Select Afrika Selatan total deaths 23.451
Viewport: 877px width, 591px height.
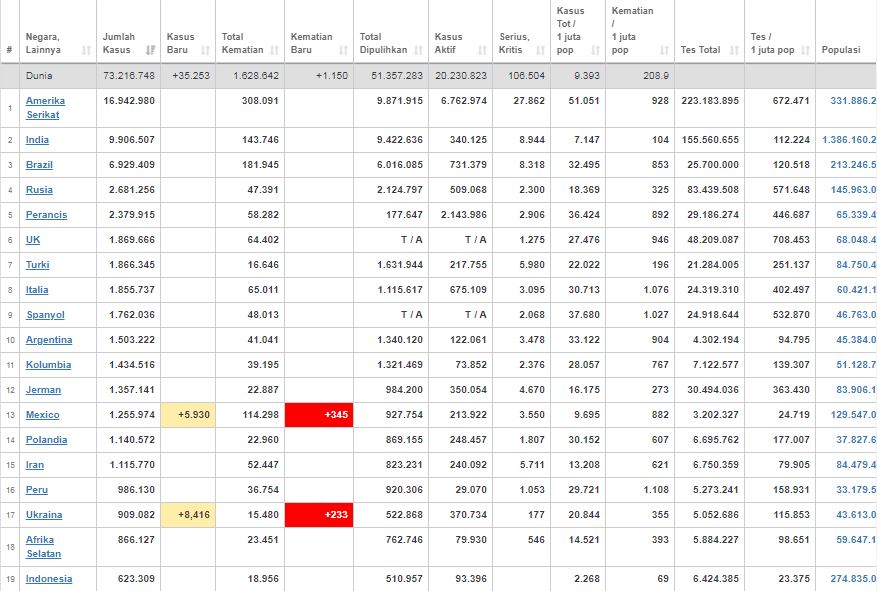tap(263, 540)
